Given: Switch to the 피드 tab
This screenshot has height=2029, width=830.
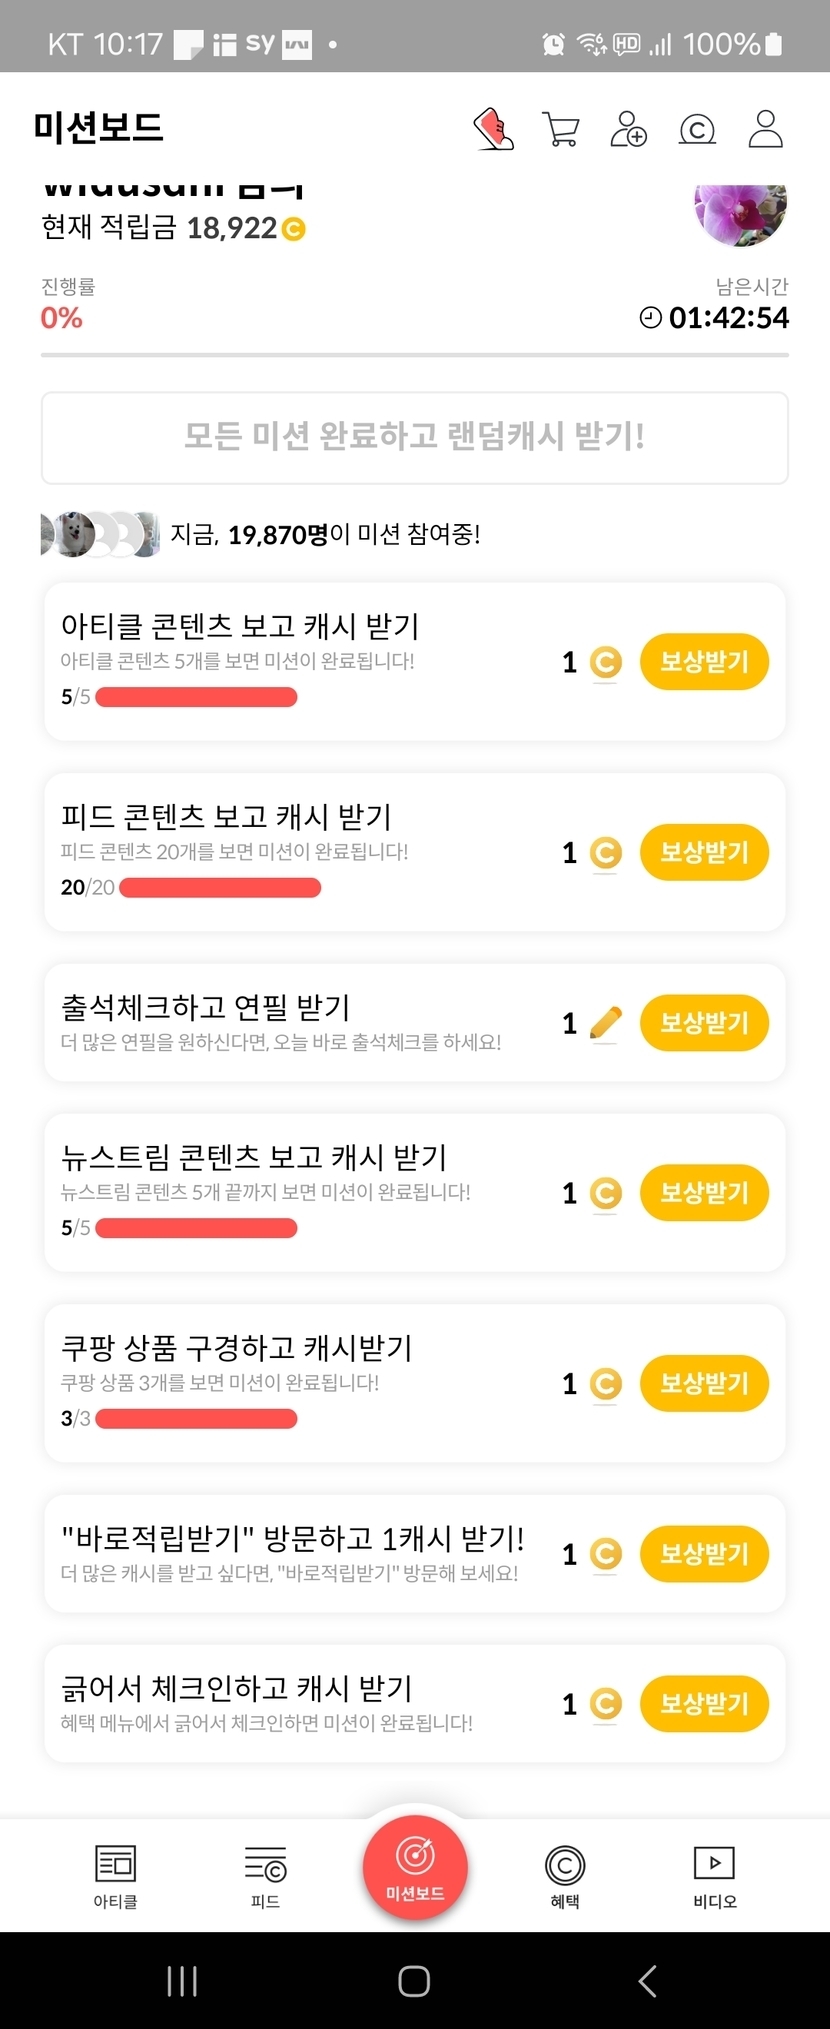Looking at the screenshot, I should pyautogui.click(x=265, y=1876).
